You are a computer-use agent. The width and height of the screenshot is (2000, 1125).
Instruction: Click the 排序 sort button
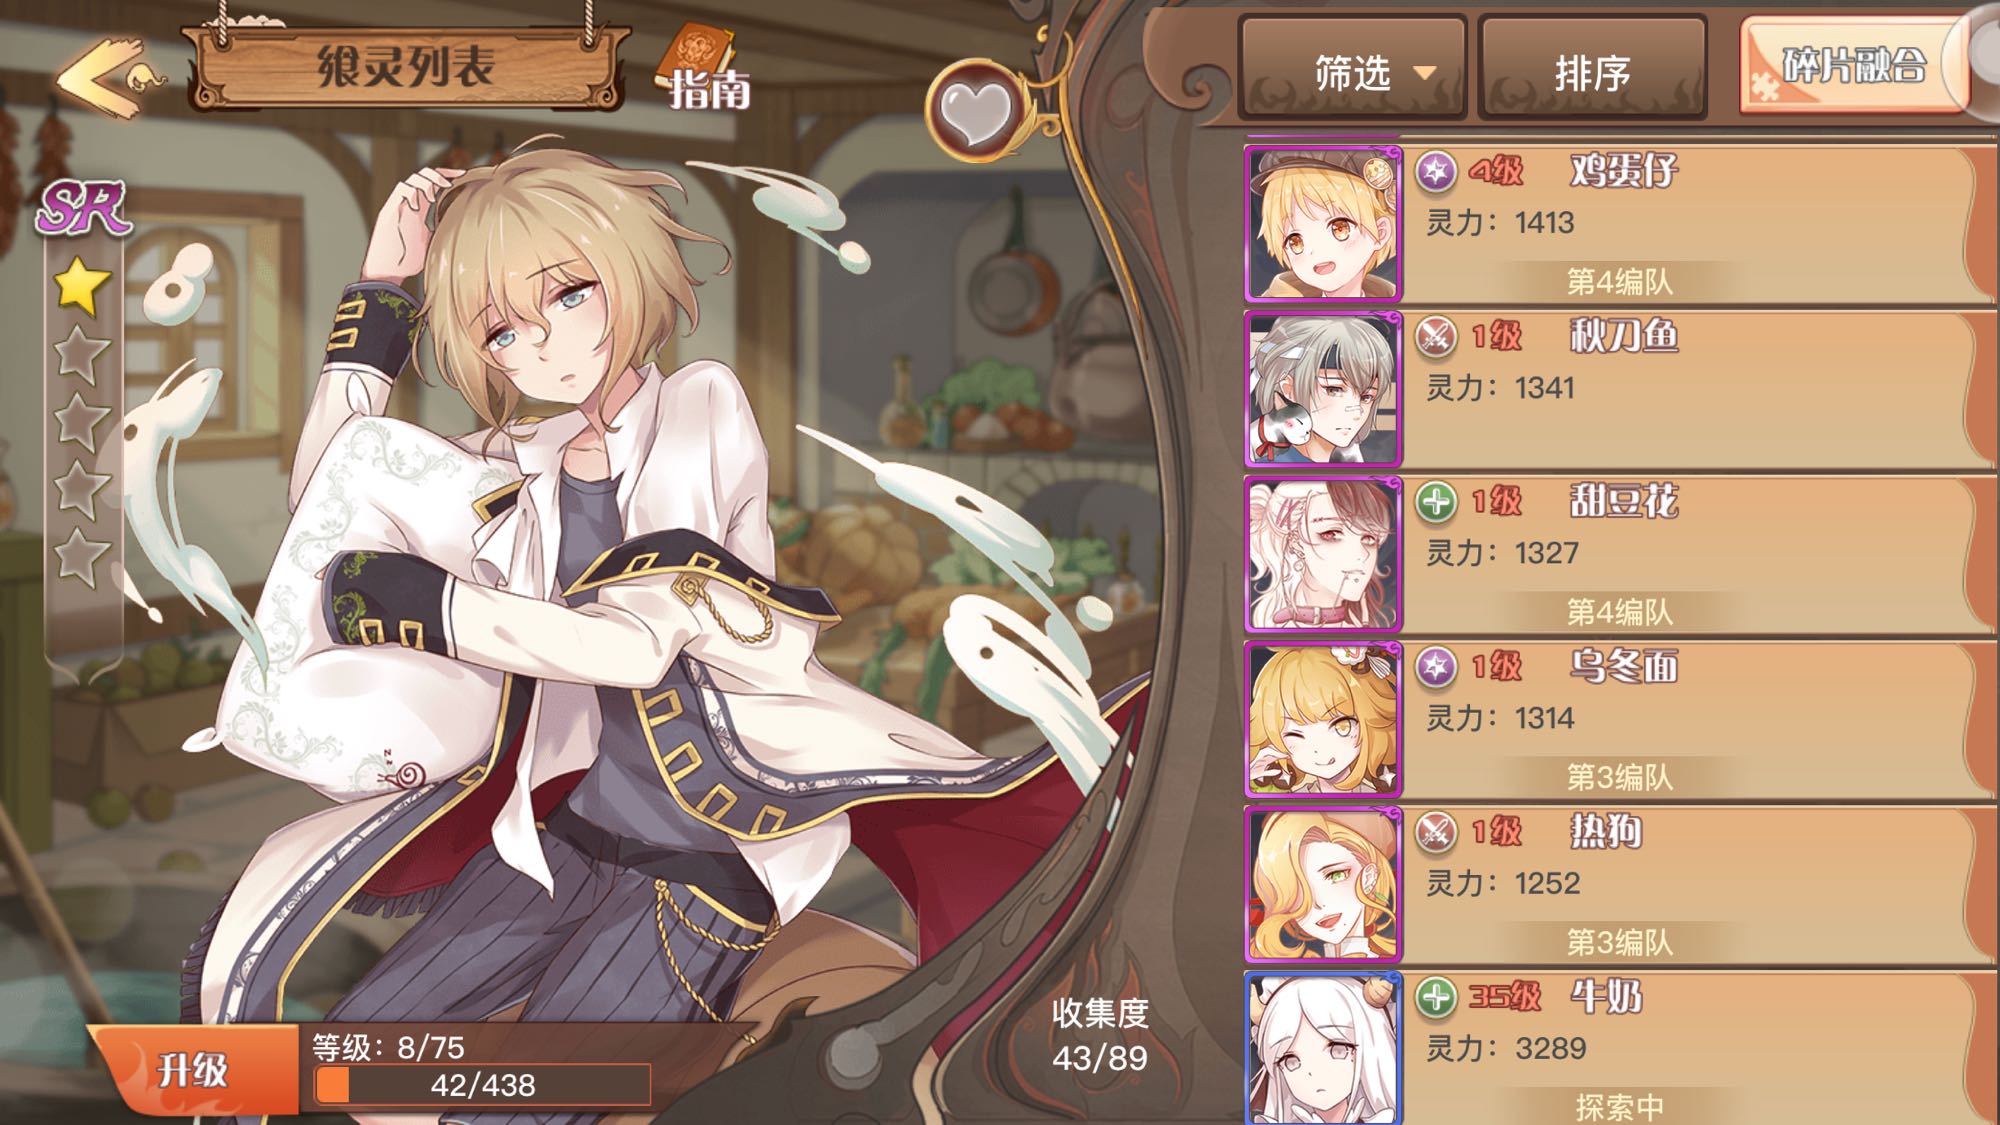[x=1592, y=70]
